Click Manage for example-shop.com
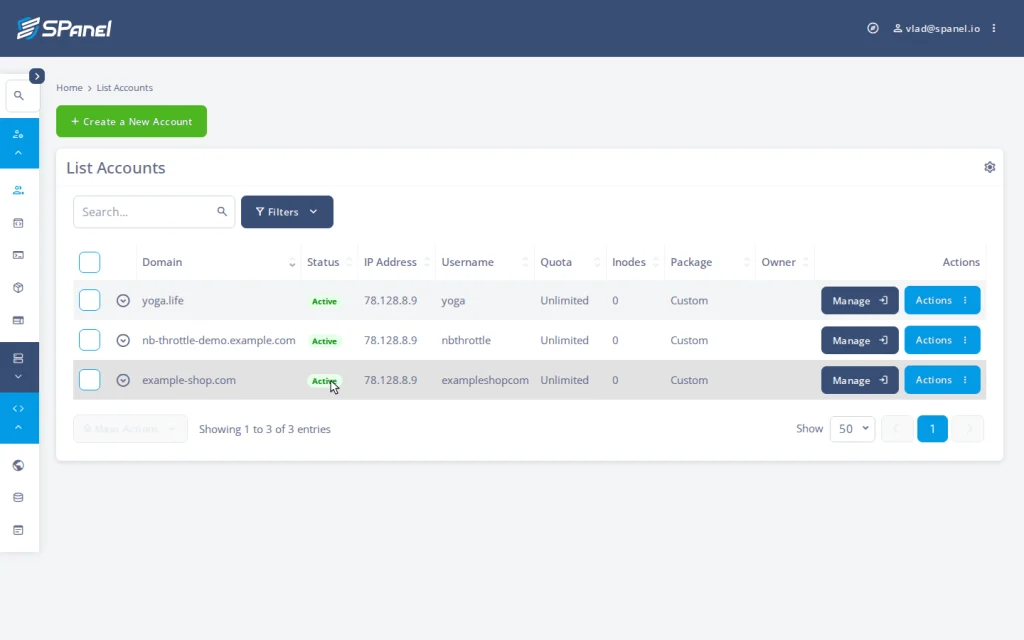Image resolution: width=1024 pixels, height=640 pixels. [x=859, y=380]
